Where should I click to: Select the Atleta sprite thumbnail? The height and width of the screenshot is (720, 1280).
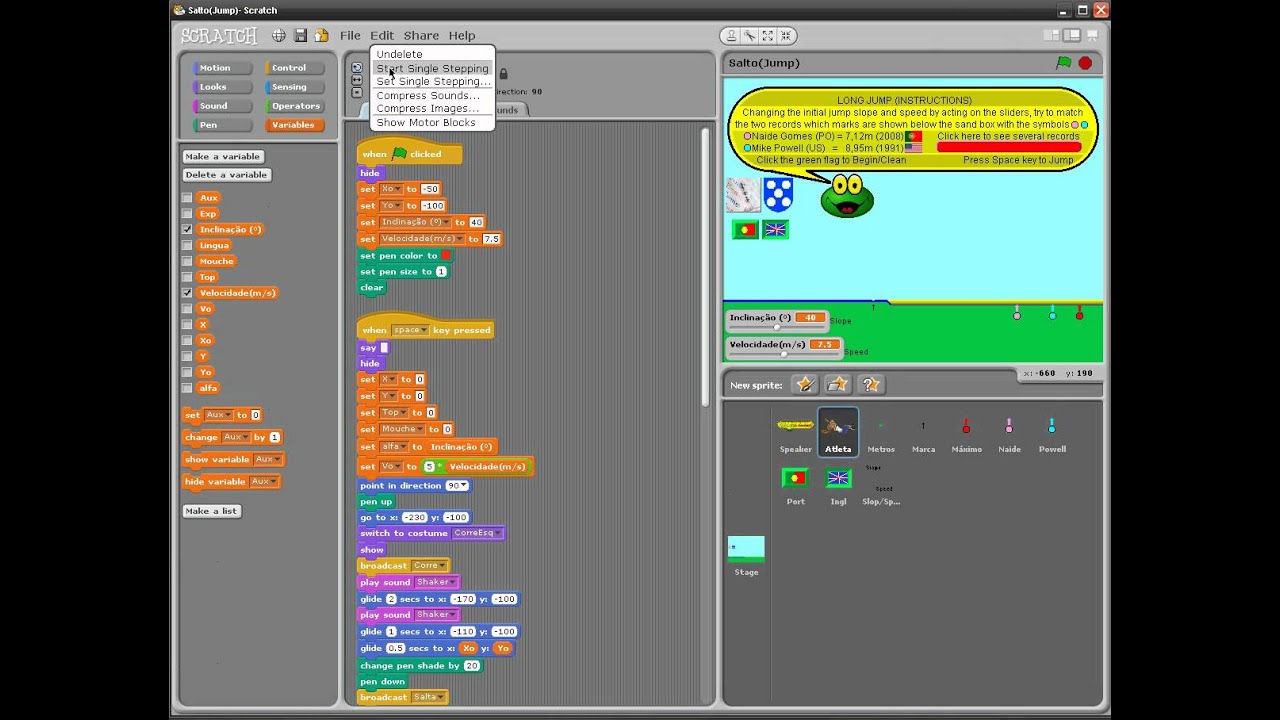coord(838,432)
